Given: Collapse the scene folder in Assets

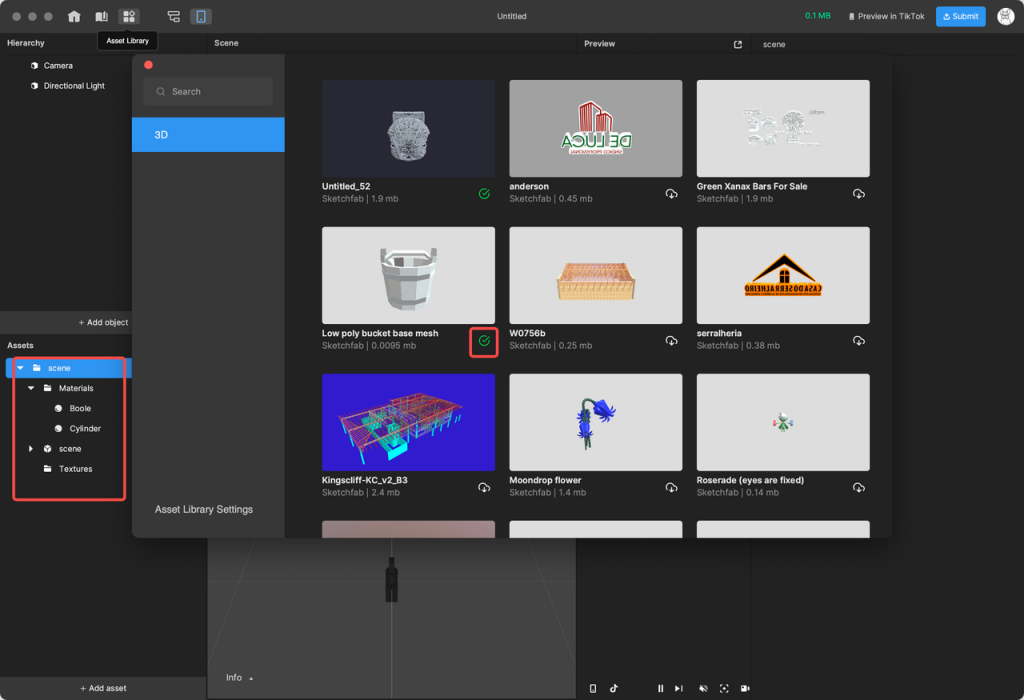Looking at the screenshot, I should tap(21, 368).
